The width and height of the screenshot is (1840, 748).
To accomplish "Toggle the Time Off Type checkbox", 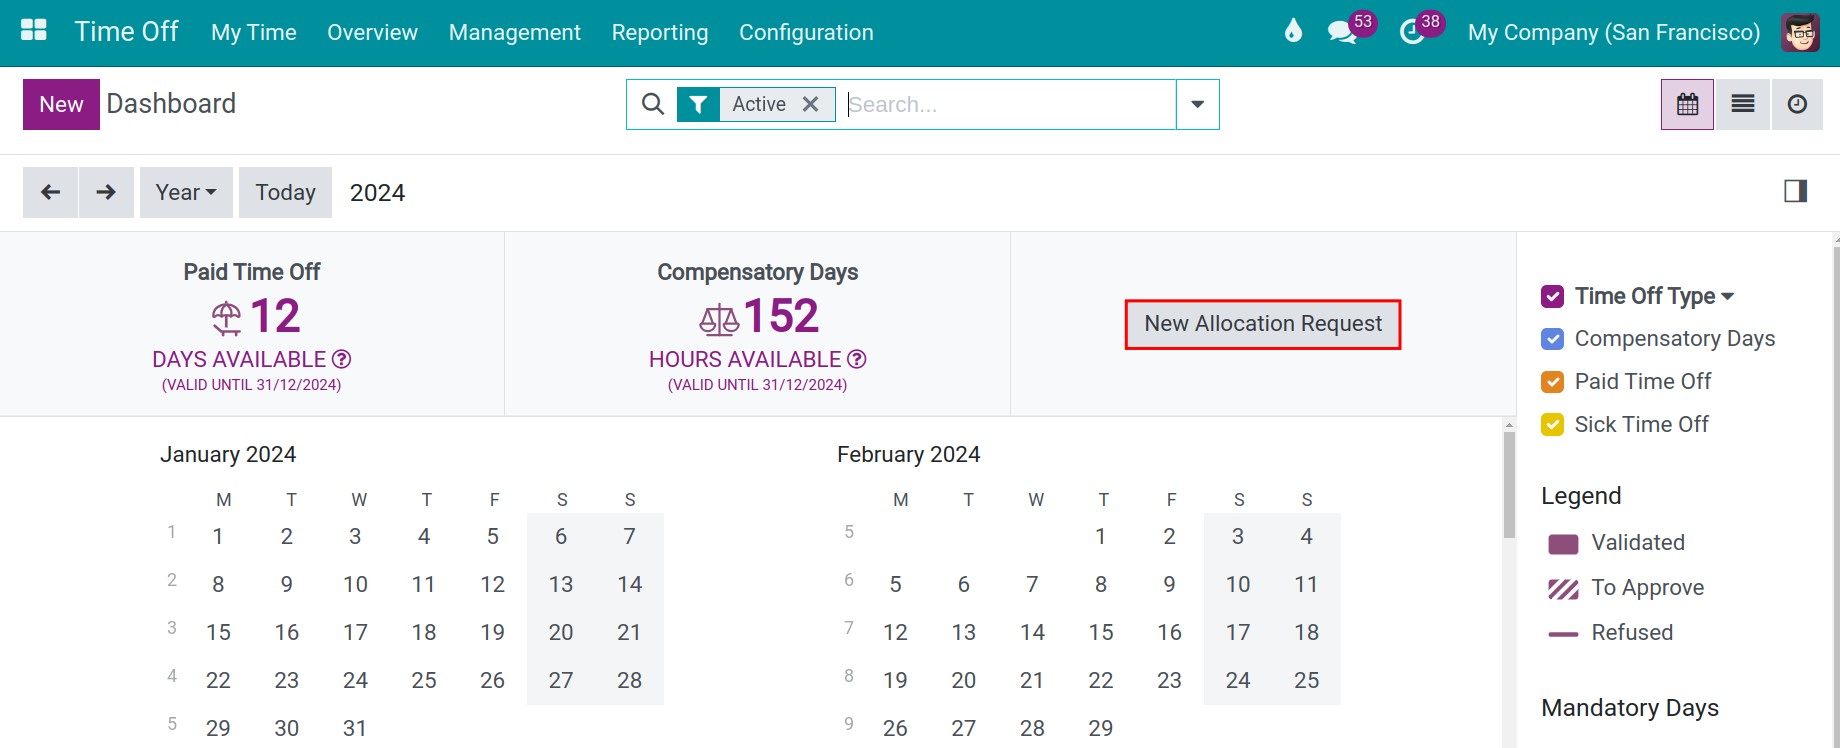I will pos(1552,297).
